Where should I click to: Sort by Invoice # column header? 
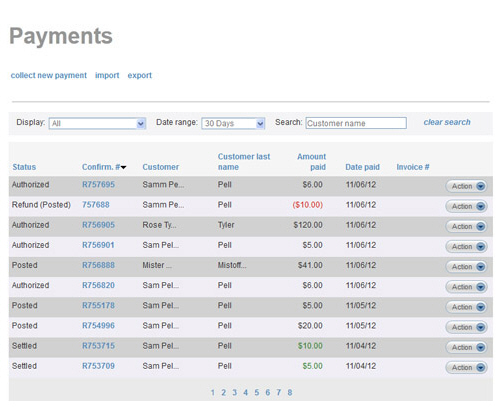(x=413, y=167)
